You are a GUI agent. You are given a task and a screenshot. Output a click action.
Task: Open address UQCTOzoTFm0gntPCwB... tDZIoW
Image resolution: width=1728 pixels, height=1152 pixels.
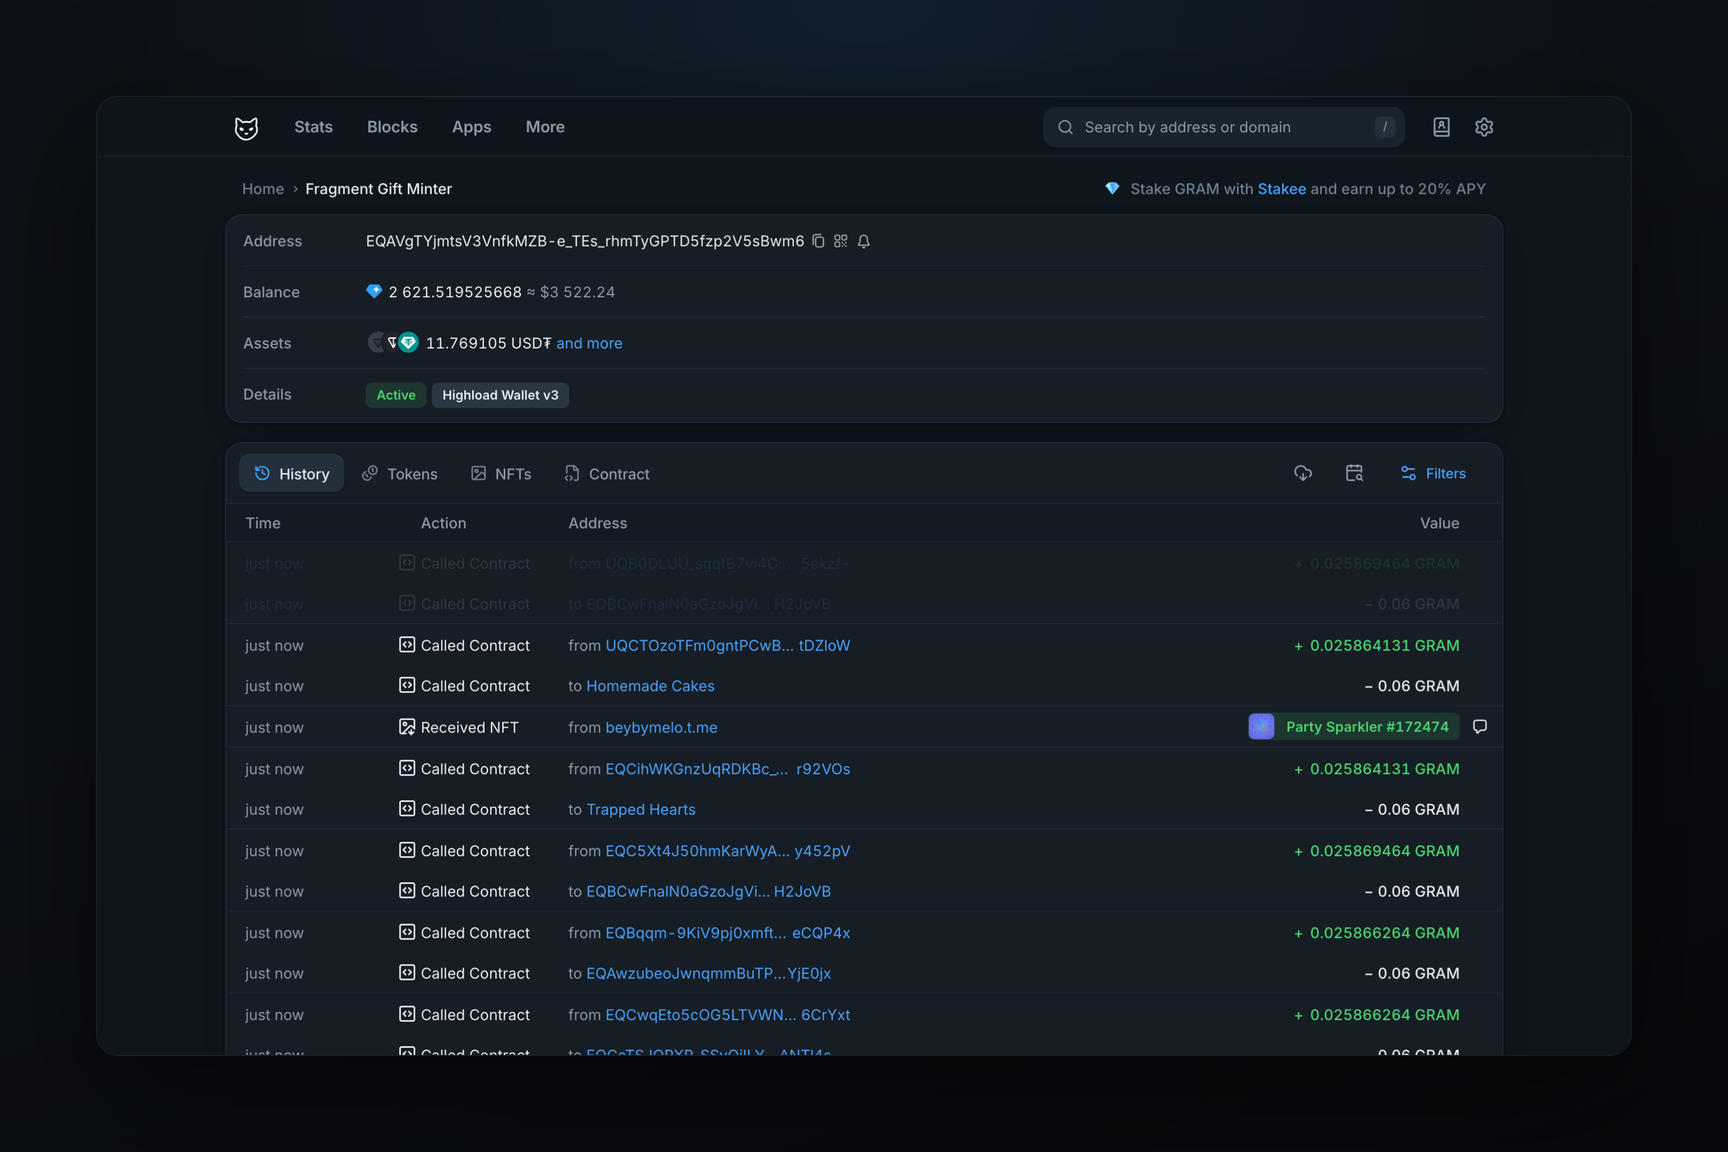[728, 645]
